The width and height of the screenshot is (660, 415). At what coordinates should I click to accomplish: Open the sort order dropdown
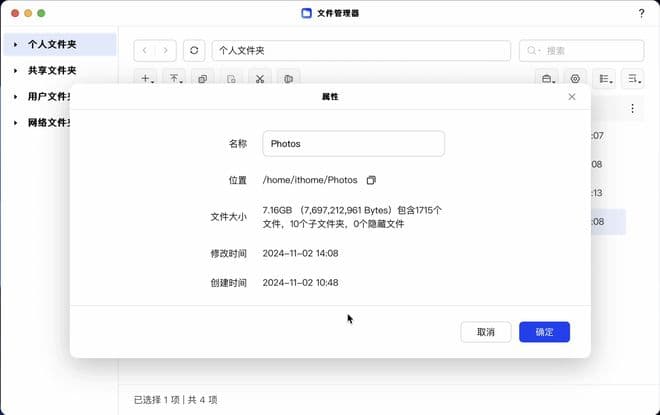632,78
